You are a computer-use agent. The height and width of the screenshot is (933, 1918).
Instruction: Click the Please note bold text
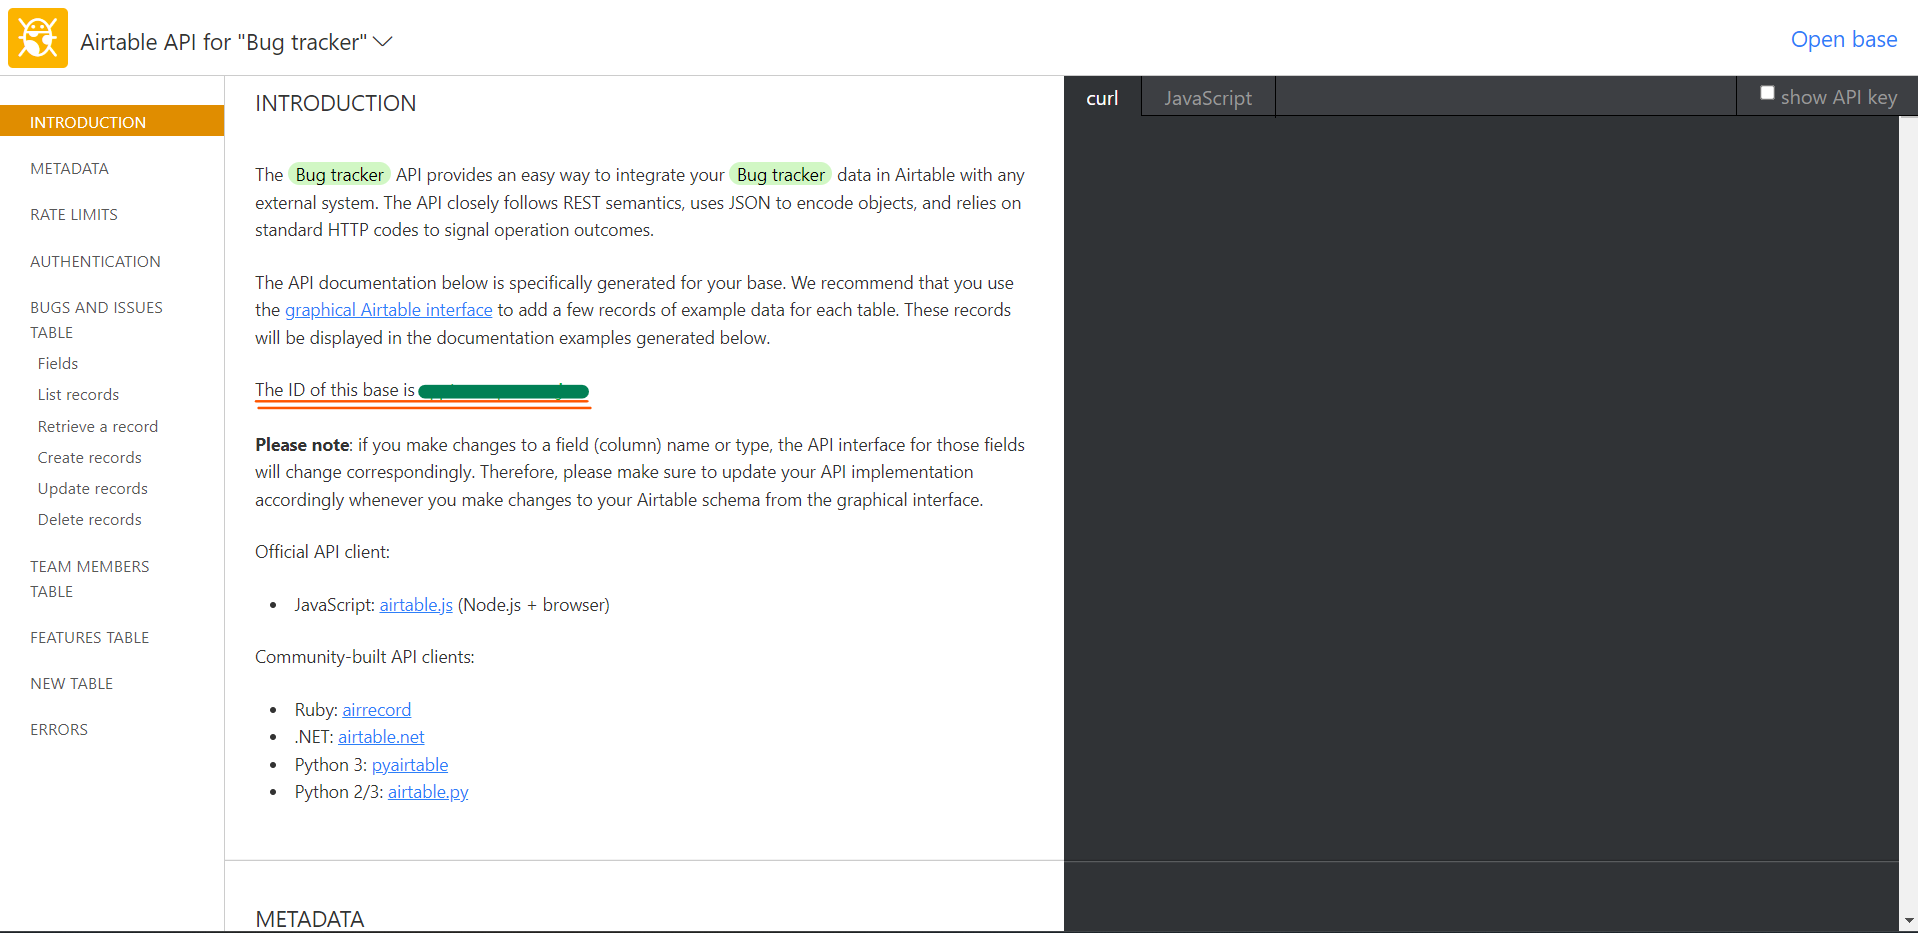coord(302,445)
